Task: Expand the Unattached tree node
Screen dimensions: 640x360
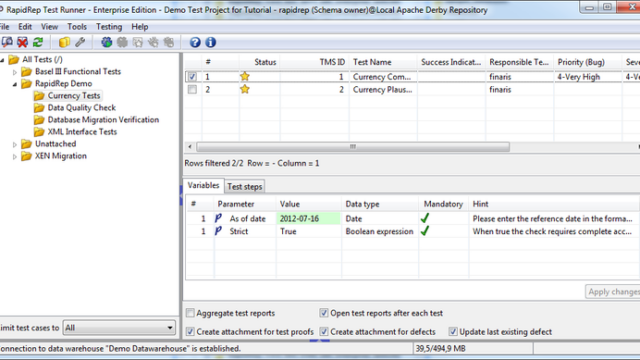Action: (15, 144)
